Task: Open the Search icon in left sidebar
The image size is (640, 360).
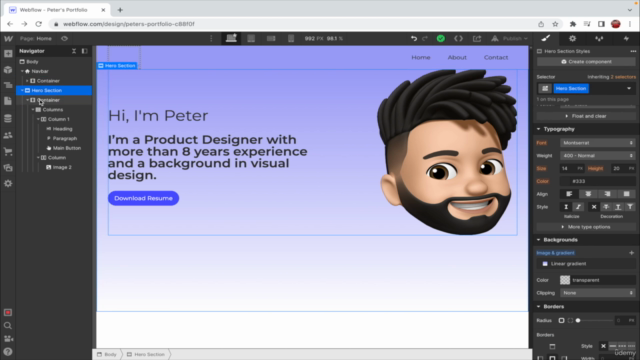Action: [8, 326]
